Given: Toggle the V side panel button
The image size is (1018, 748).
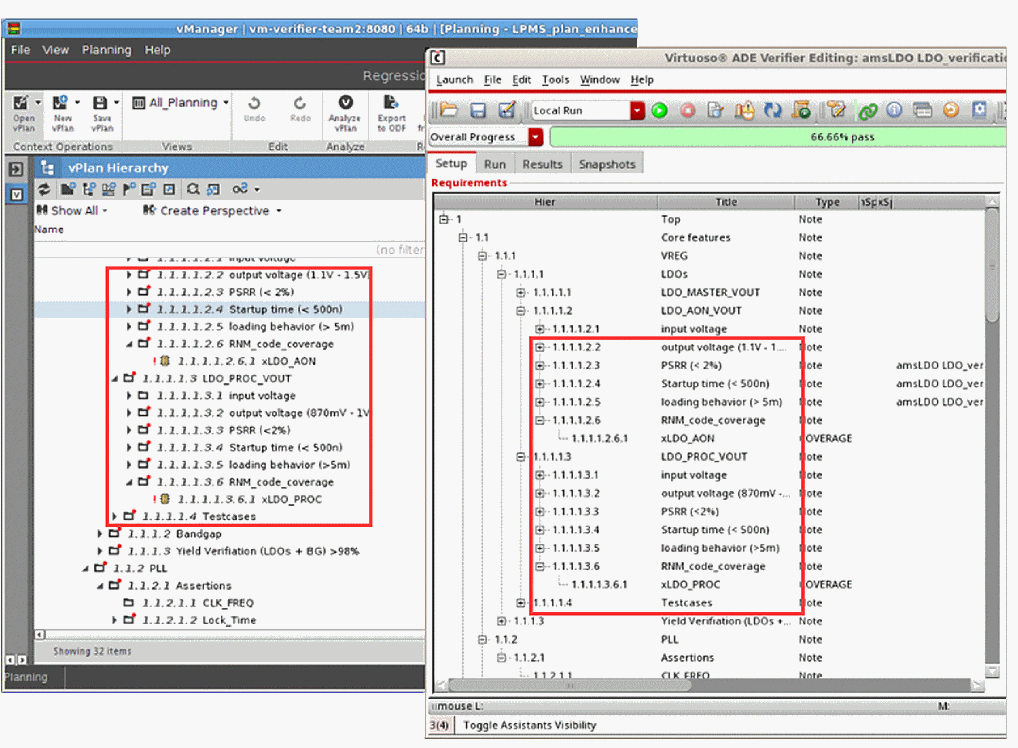Looking at the screenshot, I should pyautogui.click(x=16, y=194).
